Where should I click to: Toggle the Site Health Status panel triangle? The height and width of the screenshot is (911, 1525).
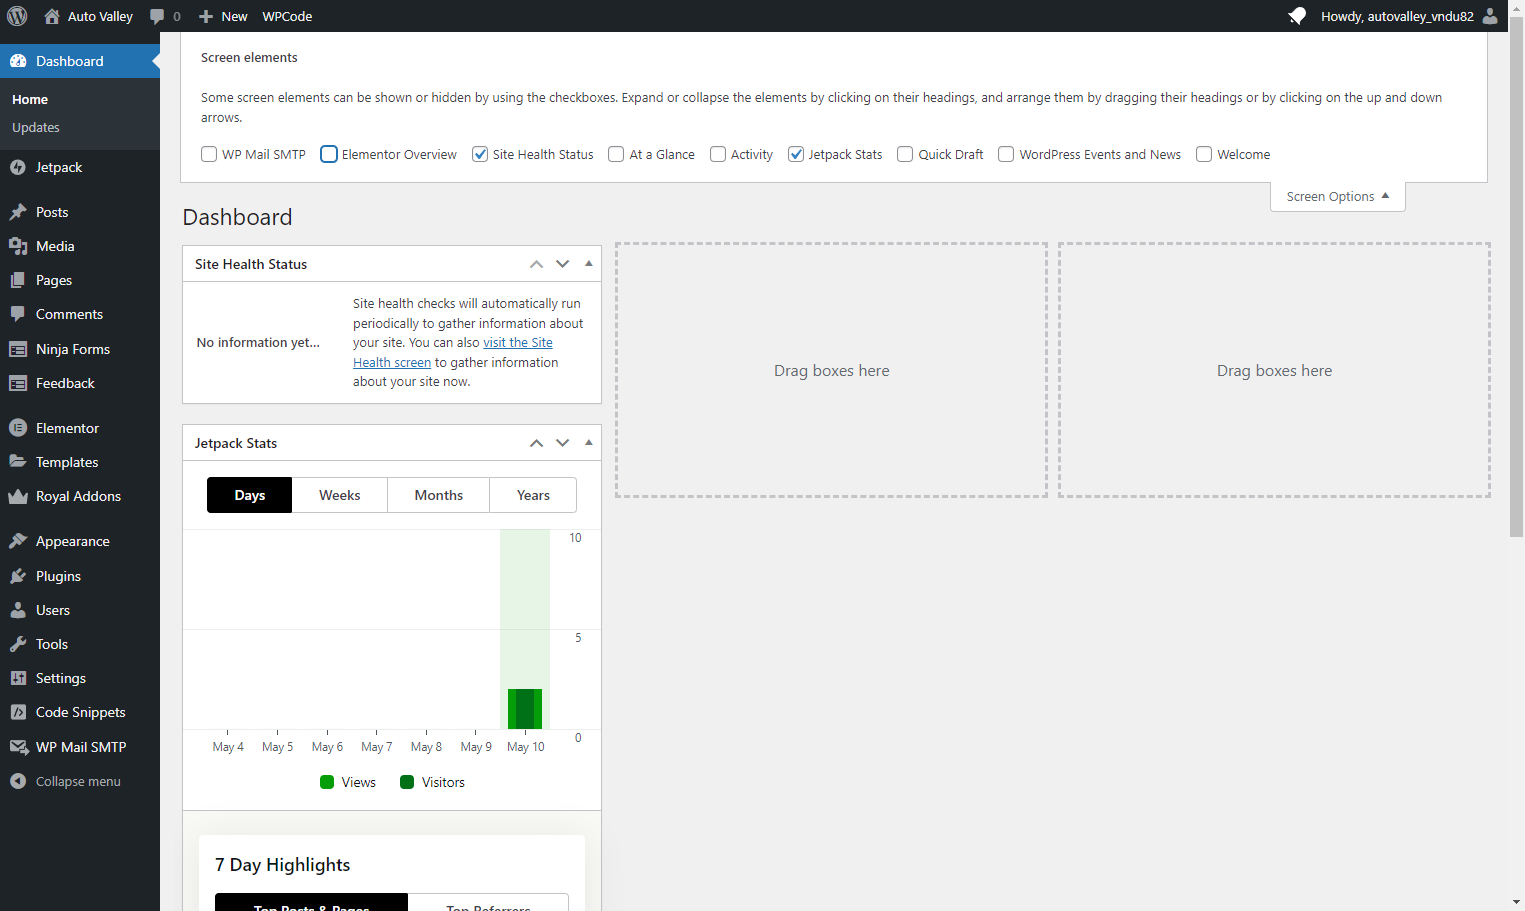tap(588, 264)
